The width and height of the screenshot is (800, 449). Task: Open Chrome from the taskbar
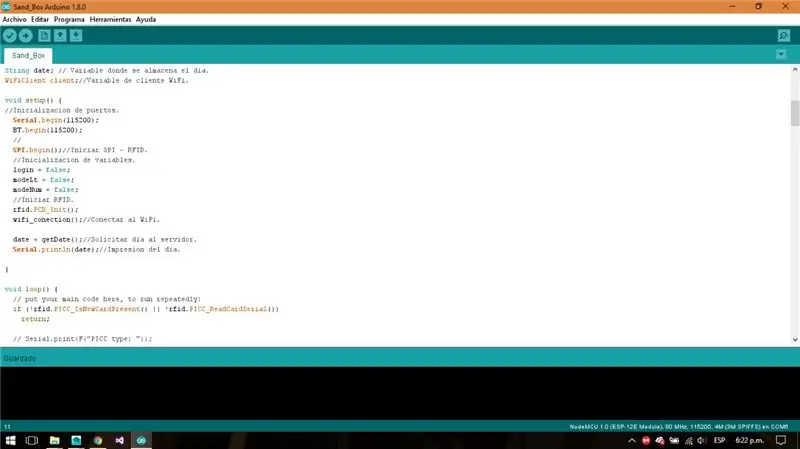coord(98,440)
